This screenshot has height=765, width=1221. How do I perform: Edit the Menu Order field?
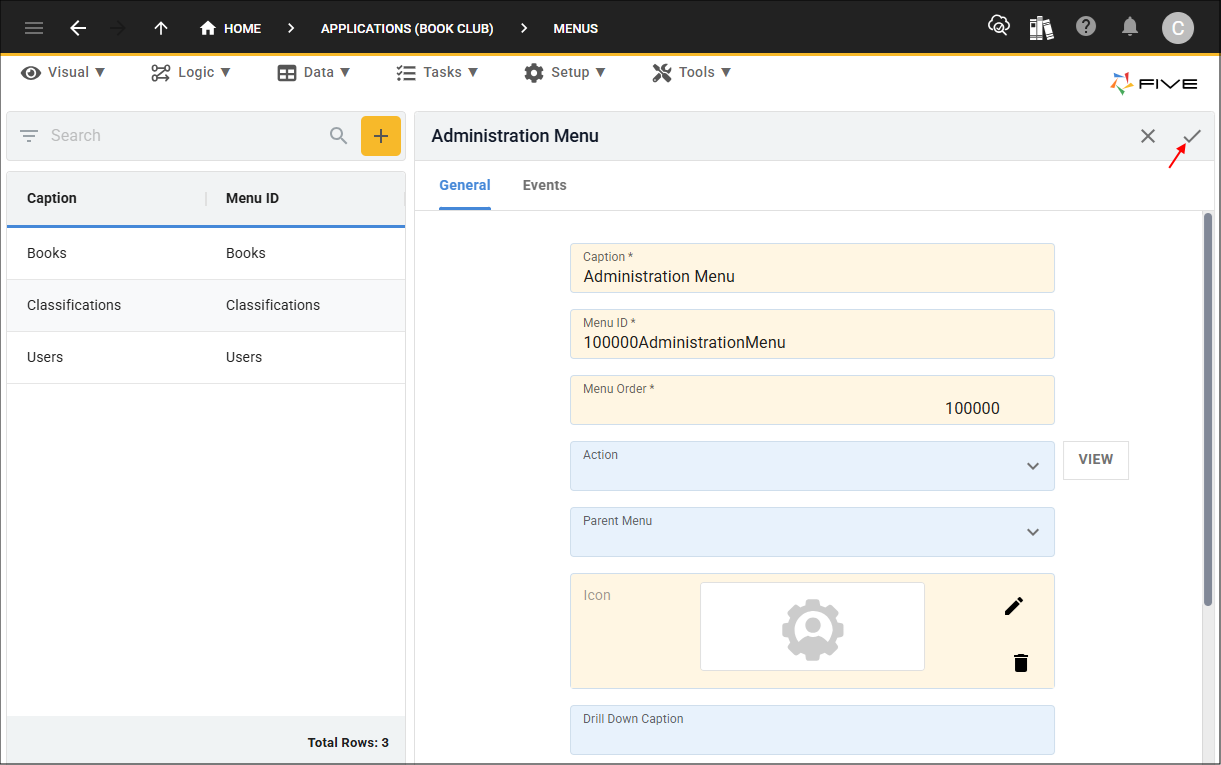pos(812,400)
